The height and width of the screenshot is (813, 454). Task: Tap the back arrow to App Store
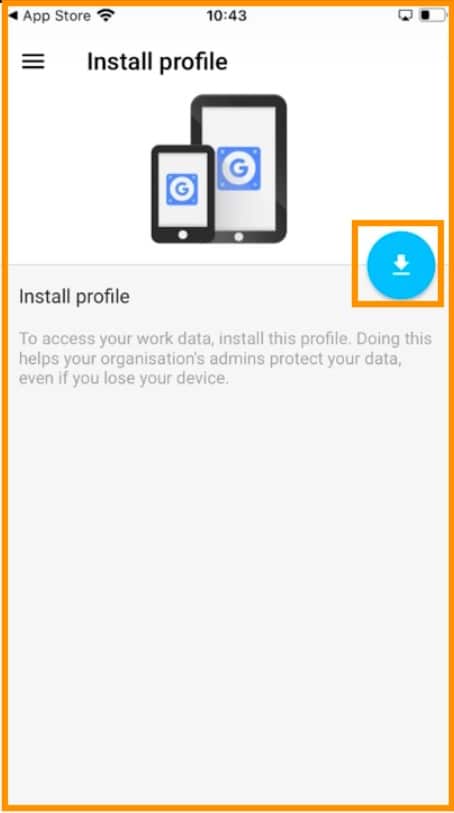click(13, 16)
